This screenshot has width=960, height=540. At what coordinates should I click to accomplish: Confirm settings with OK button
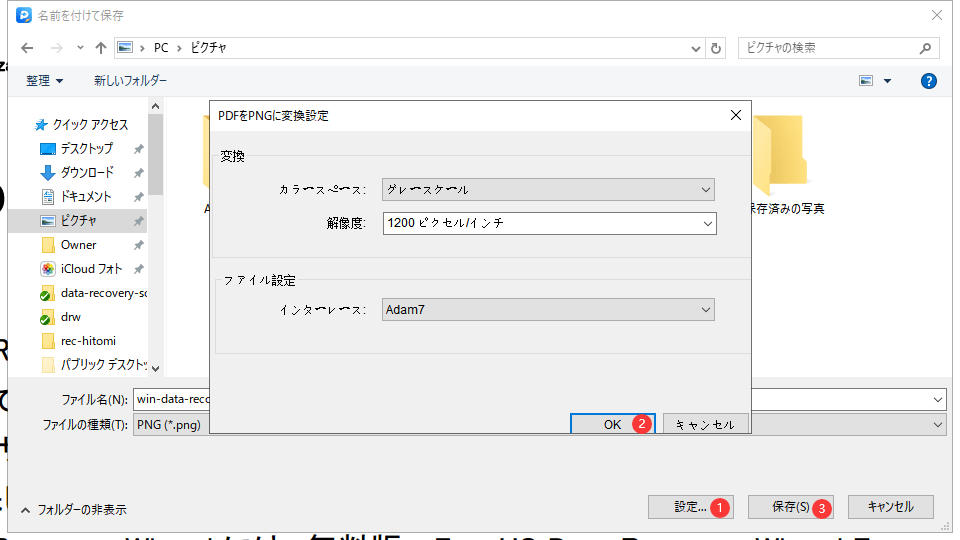[x=613, y=424]
